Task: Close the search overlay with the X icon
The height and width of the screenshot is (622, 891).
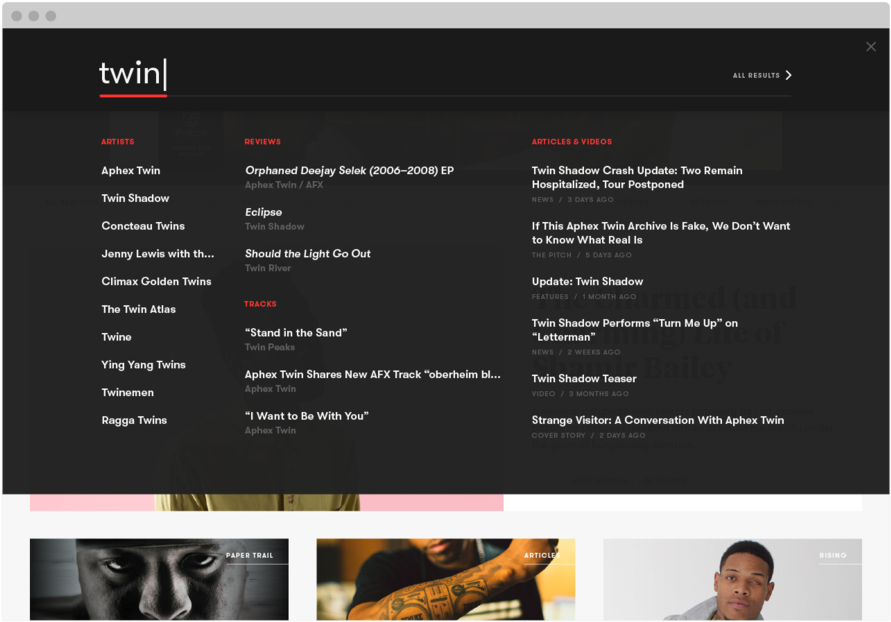Action: pyautogui.click(x=870, y=46)
